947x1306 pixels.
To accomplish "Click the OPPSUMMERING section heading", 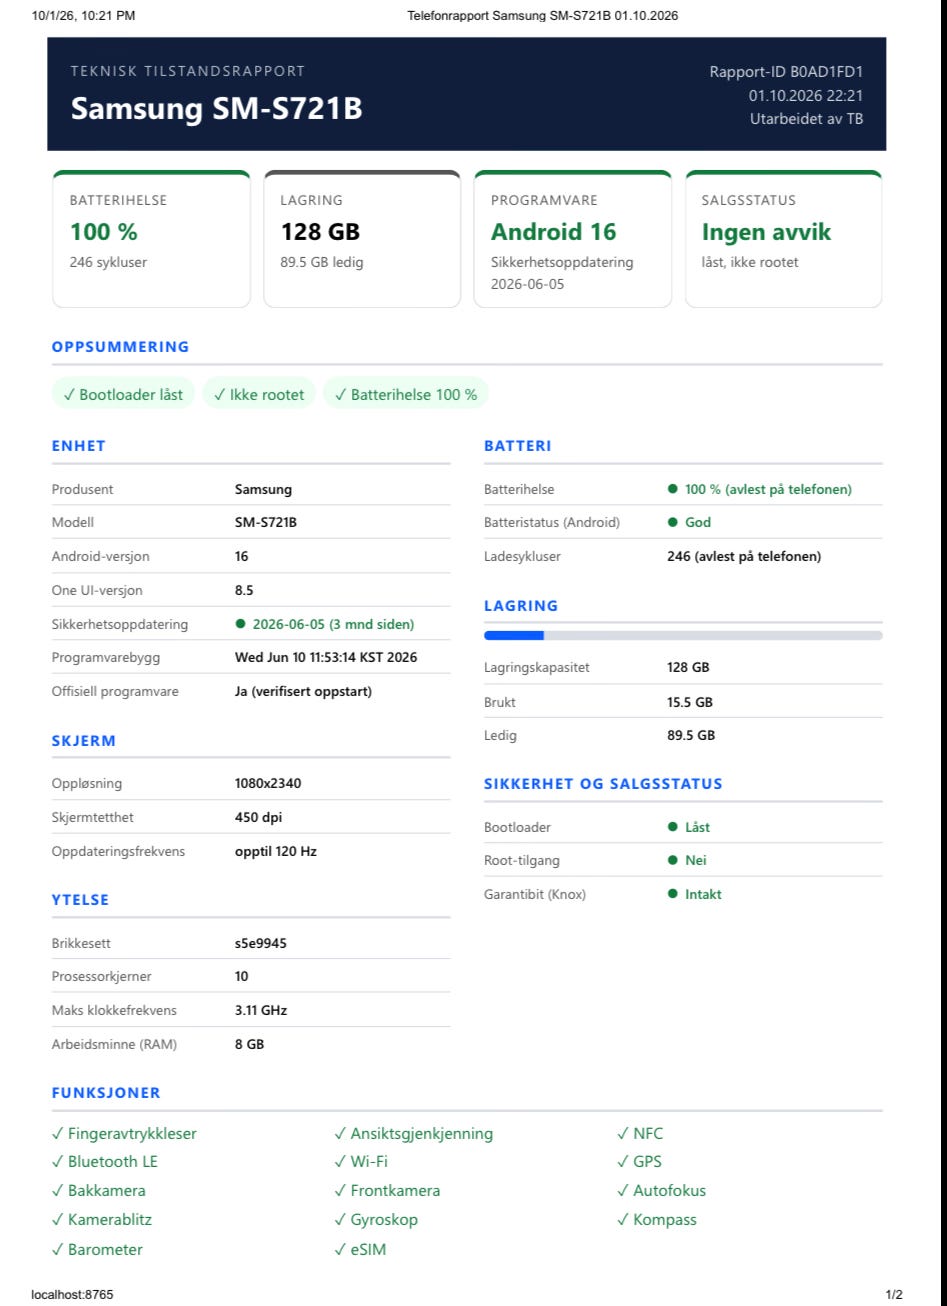I will 120,347.
